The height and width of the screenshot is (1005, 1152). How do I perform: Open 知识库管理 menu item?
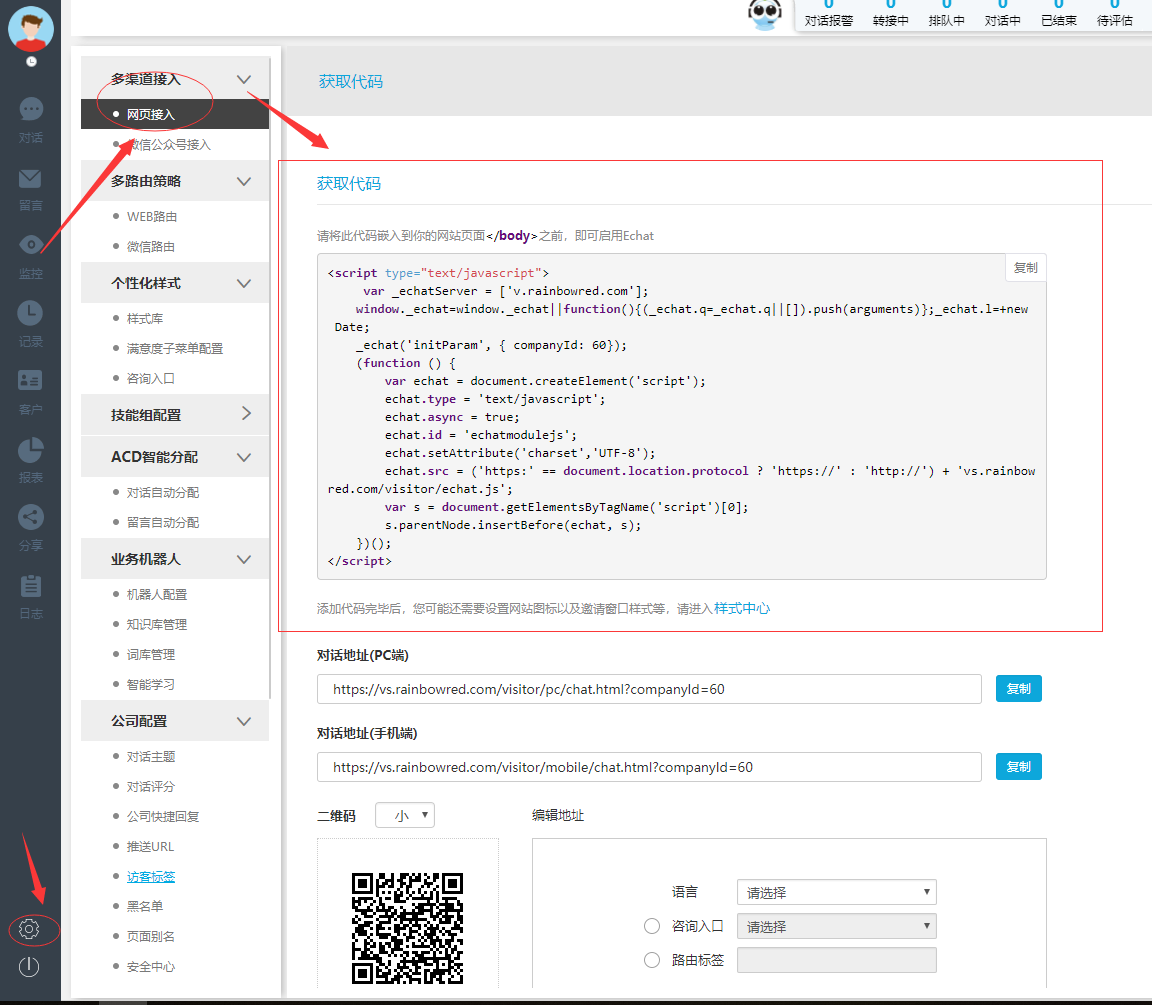(156, 624)
